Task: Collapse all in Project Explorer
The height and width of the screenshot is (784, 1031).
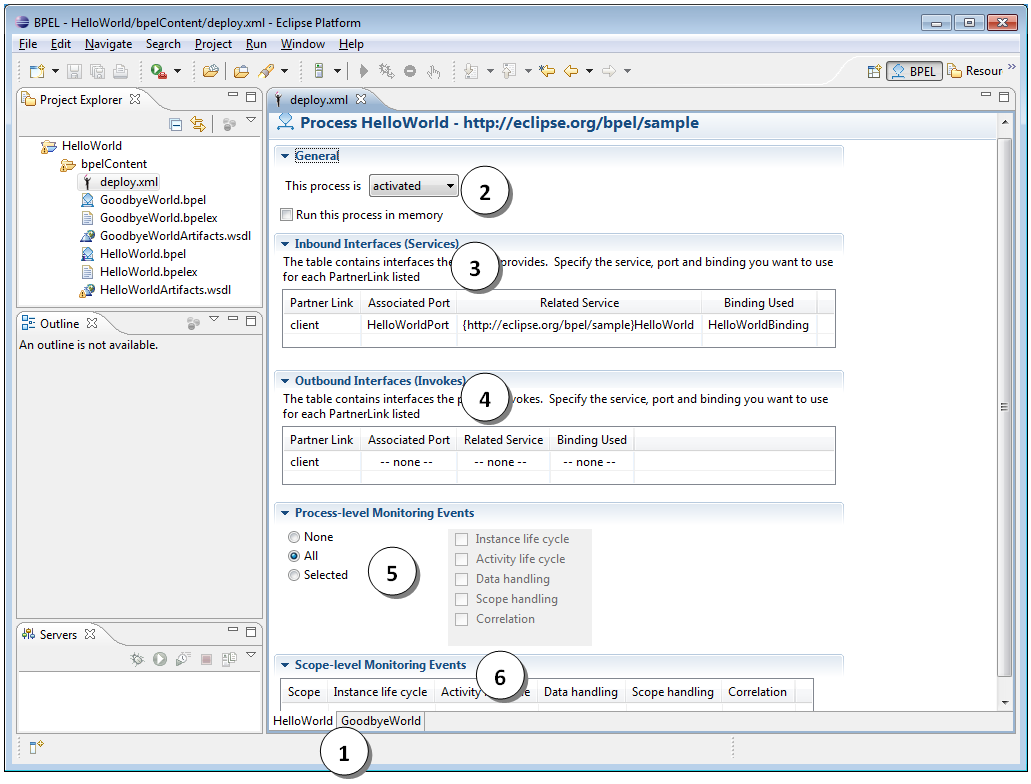Action: [x=176, y=124]
